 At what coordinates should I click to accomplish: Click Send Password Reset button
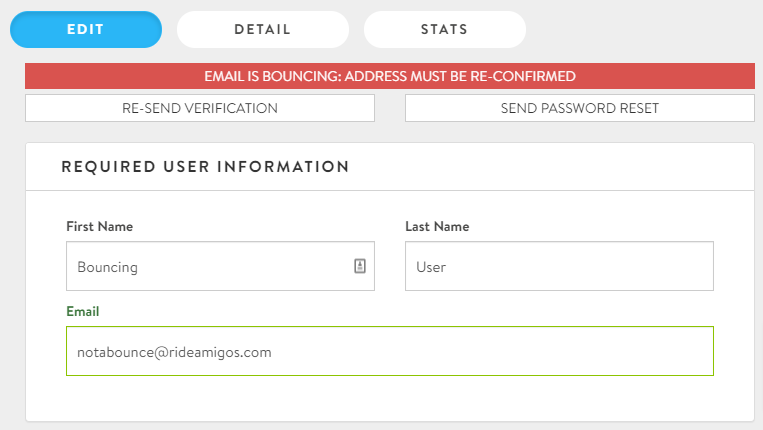[579, 108]
